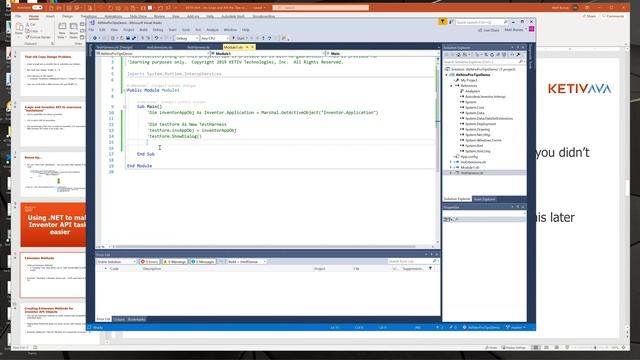Viewport: 640px width, 360px height.
Task: Click the Step Over icon in debug toolbar
Action: 269,38
